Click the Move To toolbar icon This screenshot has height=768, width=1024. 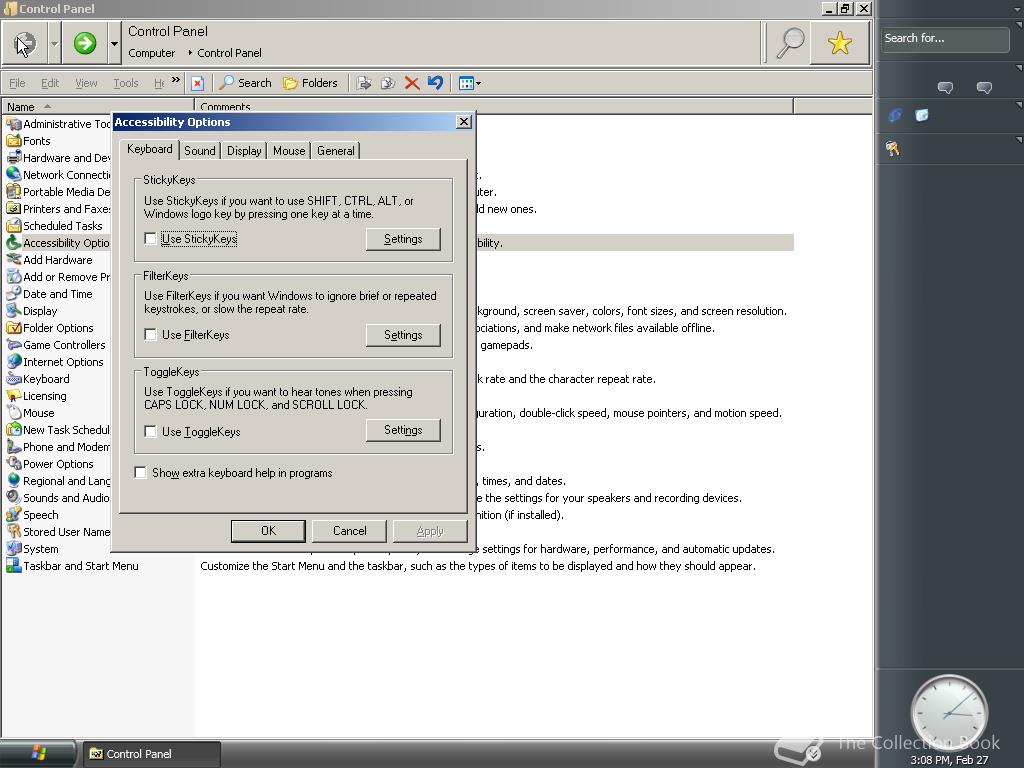coord(364,83)
